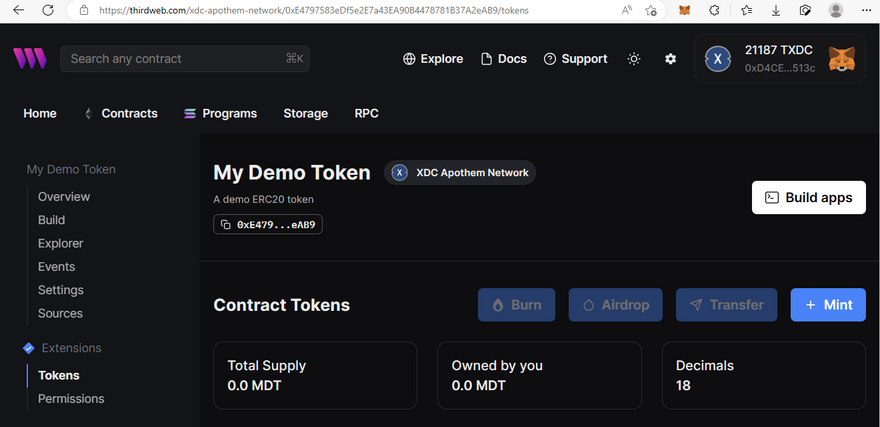
Task: Toggle the light/dark theme sun icon
Action: pos(633,59)
